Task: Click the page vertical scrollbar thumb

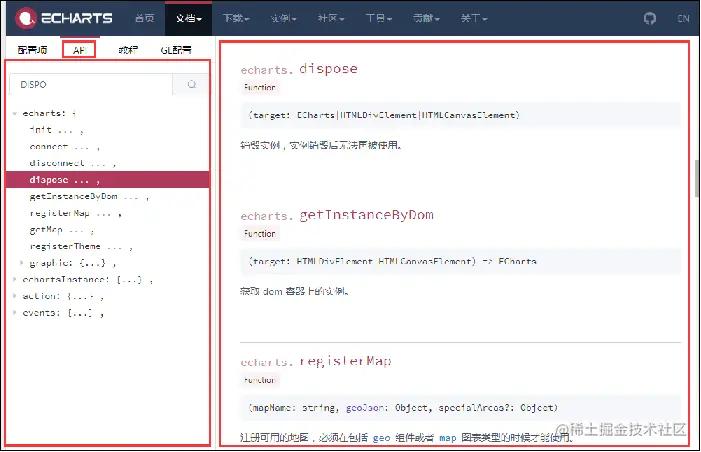Action: click(697, 178)
